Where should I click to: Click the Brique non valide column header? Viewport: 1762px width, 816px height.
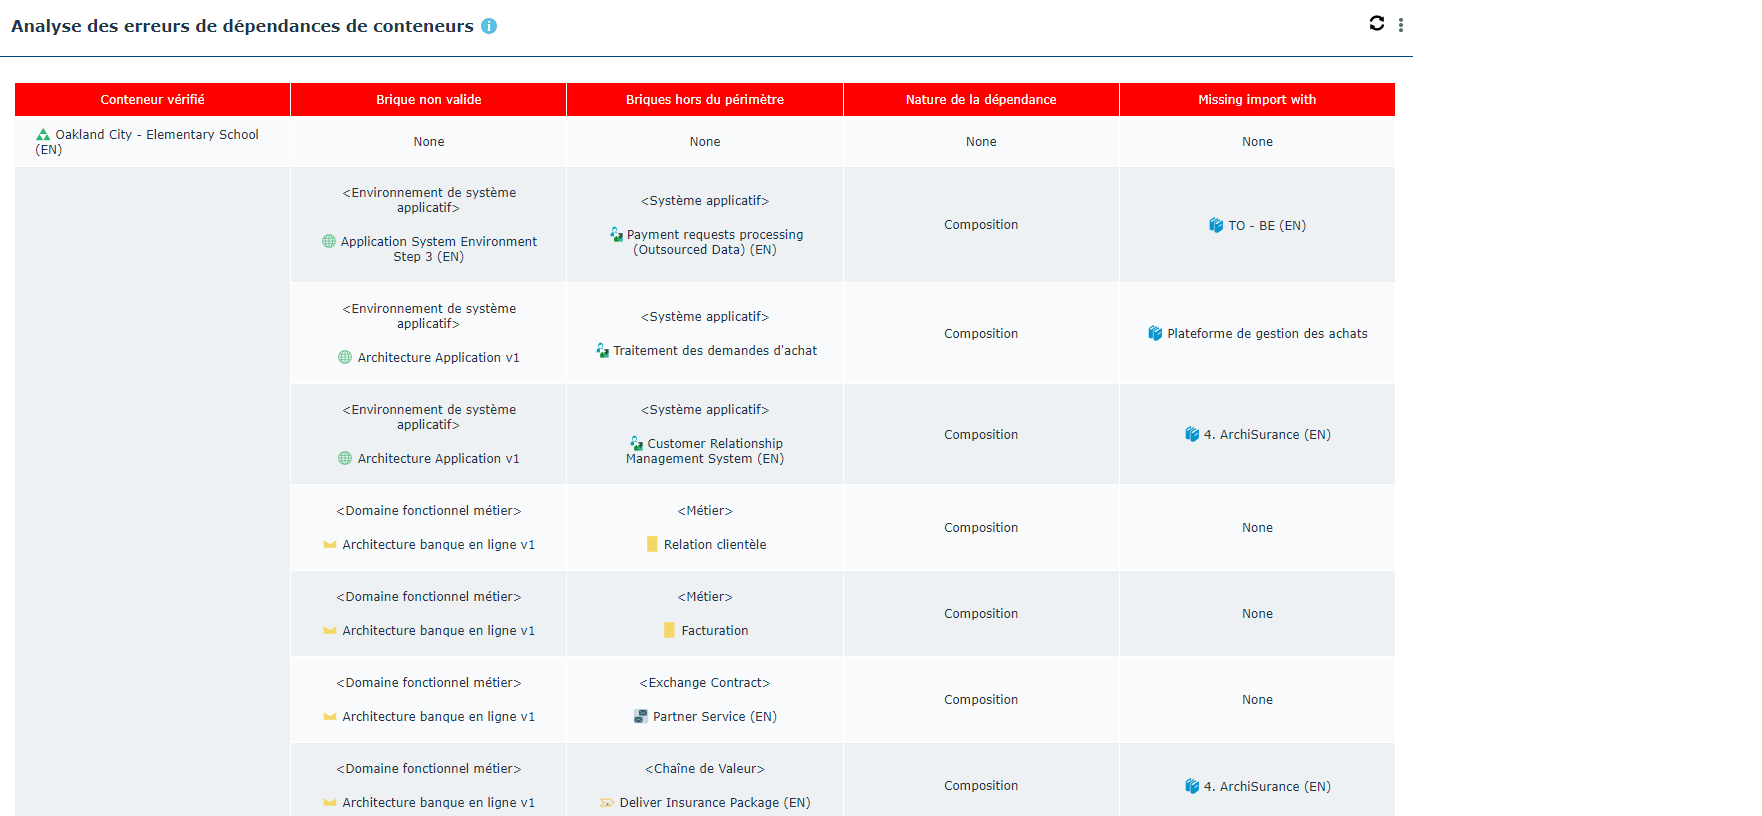tap(428, 99)
